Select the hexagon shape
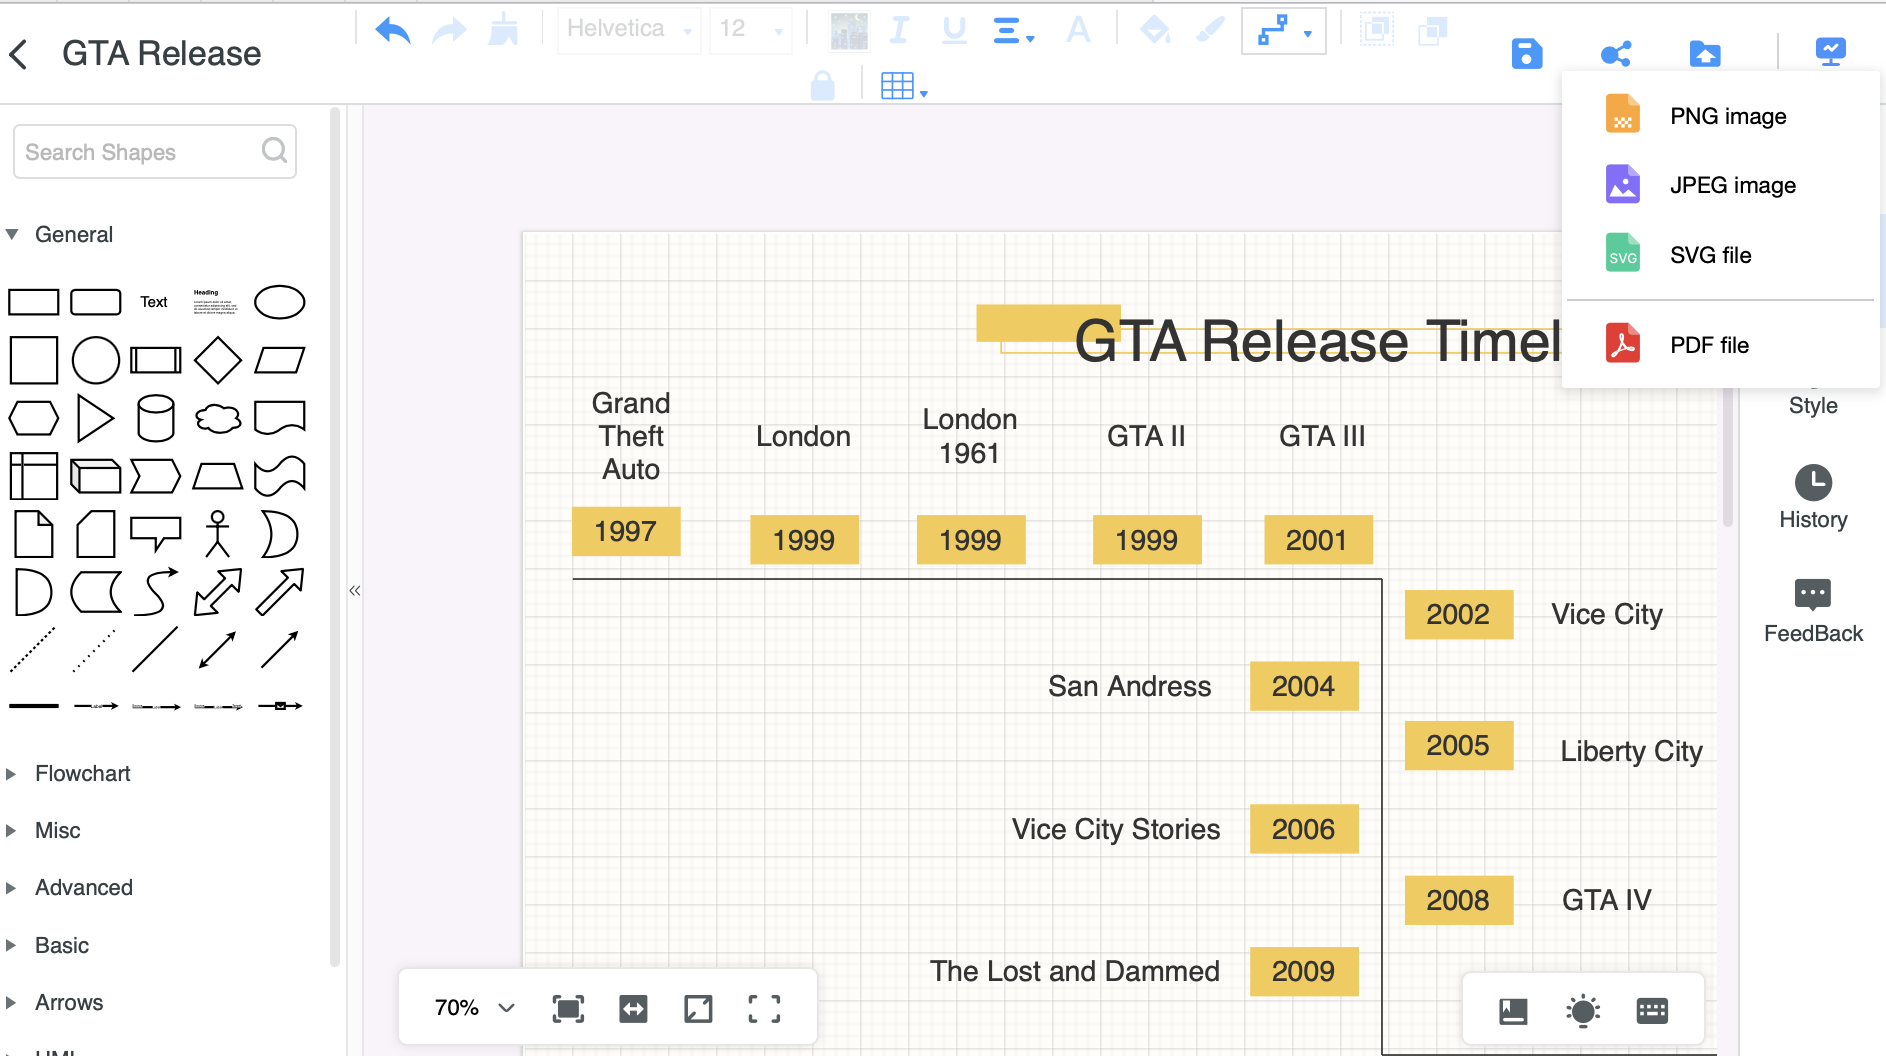This screenshot has height=1056, width=1886. [x=34, y=418]
